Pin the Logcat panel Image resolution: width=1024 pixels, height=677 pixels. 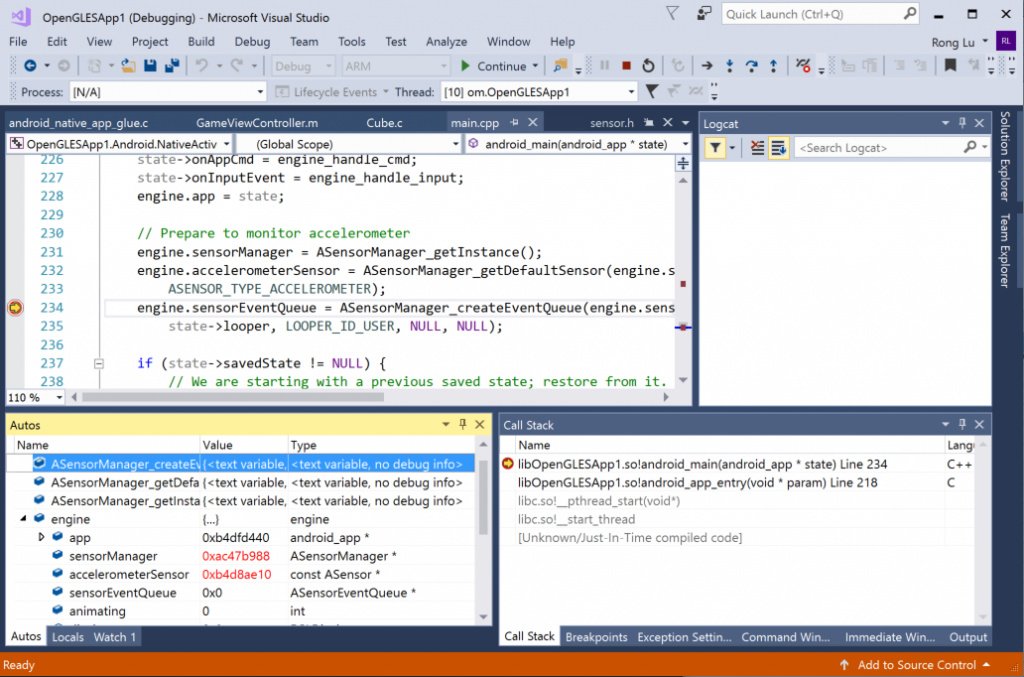(962, 123)
